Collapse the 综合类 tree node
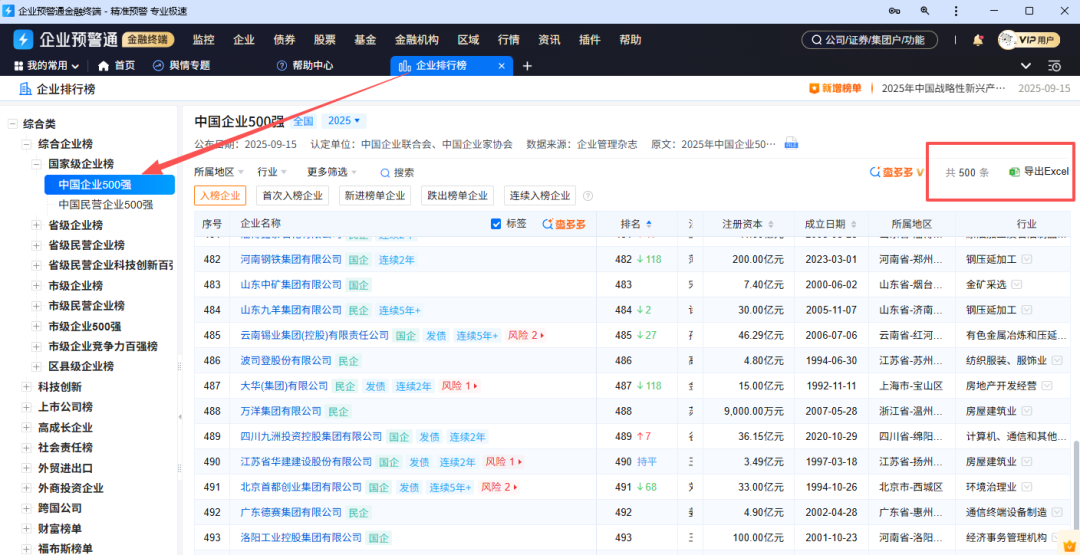This screenshot has height=555, width=1080. click(x=12, y=124)
